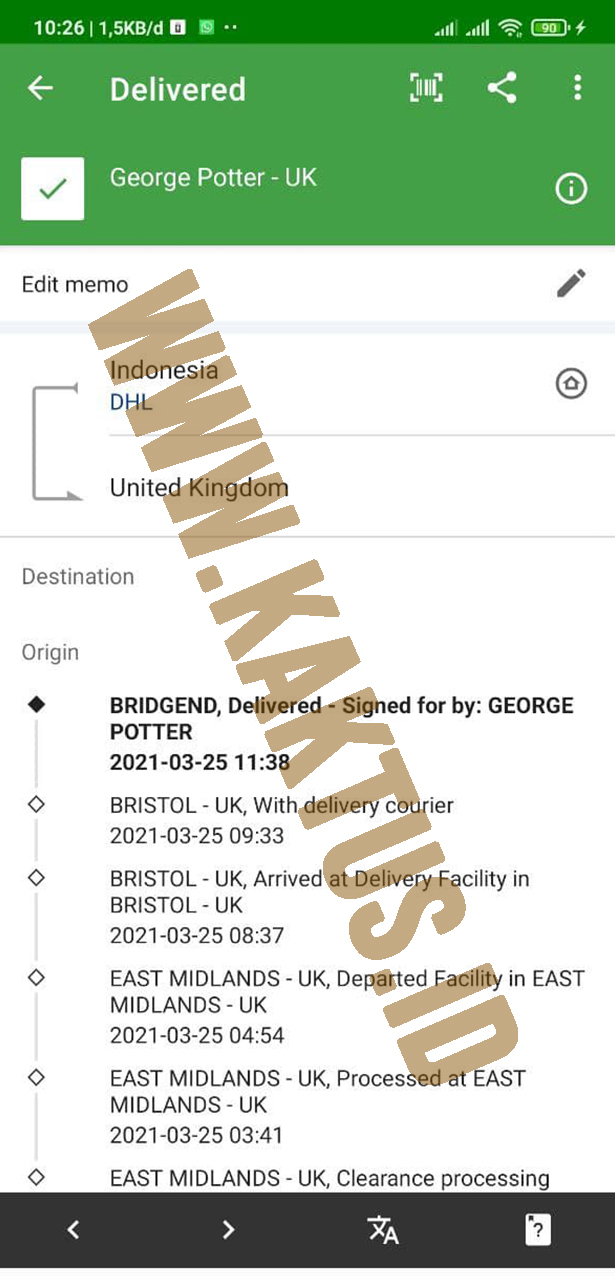Viewport: 615px width, 1280px height.
Task: Toggle the delivered checkmark box
Action: 53,188
